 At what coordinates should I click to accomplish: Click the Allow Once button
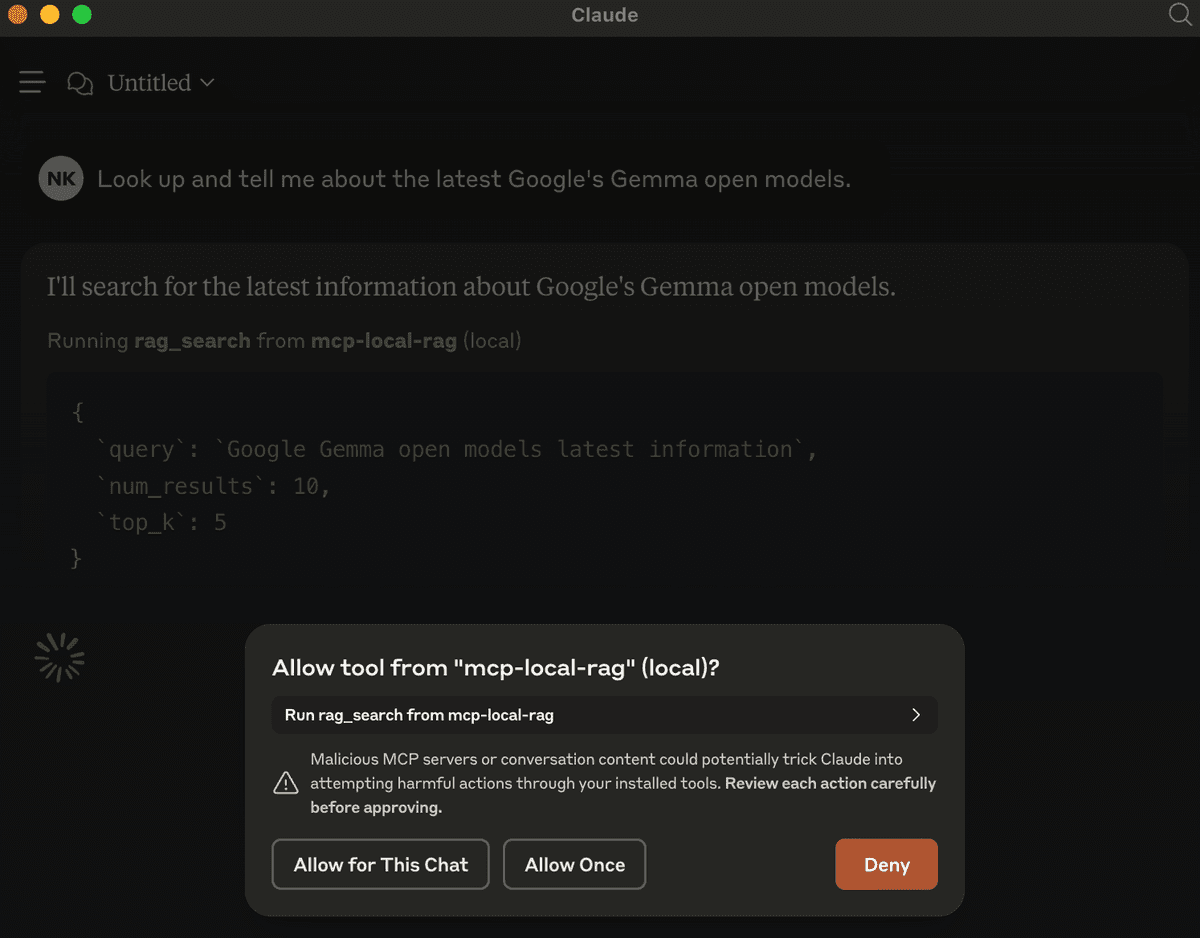[x=575, y=864]
